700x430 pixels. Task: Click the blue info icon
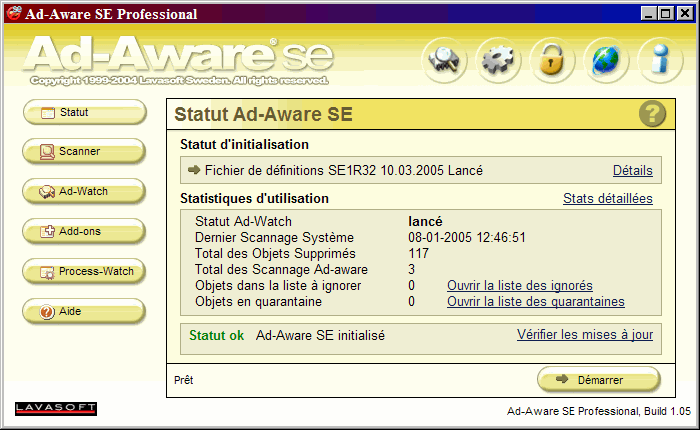(x=660, y=60)
